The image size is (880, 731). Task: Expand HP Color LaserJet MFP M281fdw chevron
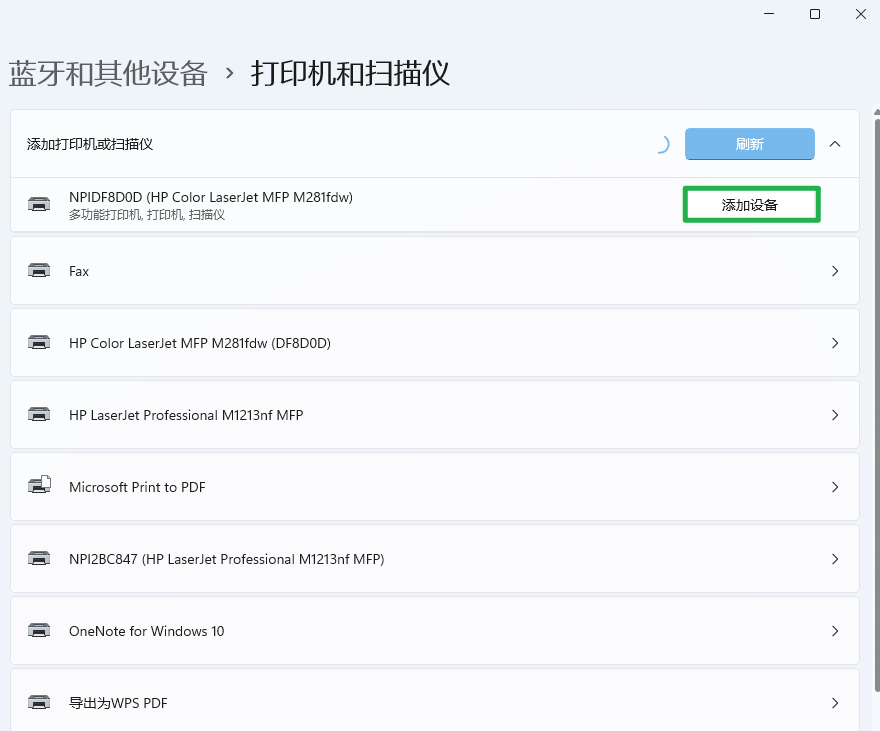835,343
